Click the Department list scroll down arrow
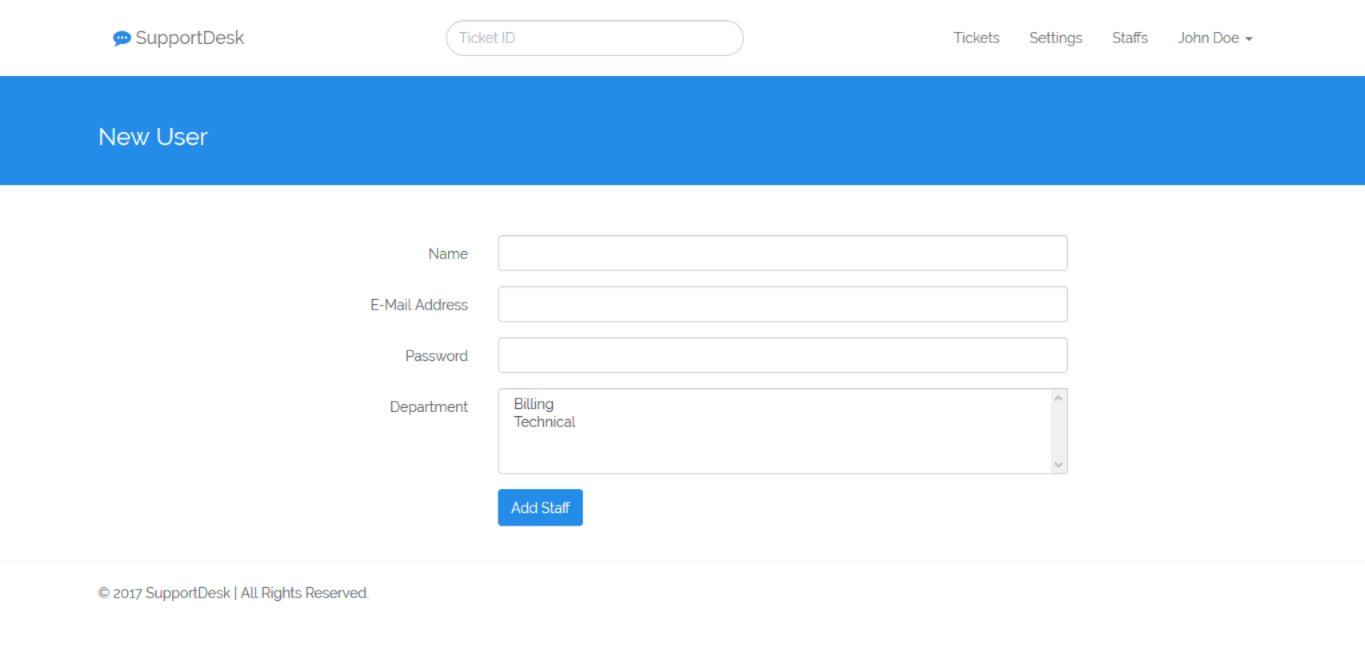Screen dimensions: 1365x658 [x=1059, y=464]
